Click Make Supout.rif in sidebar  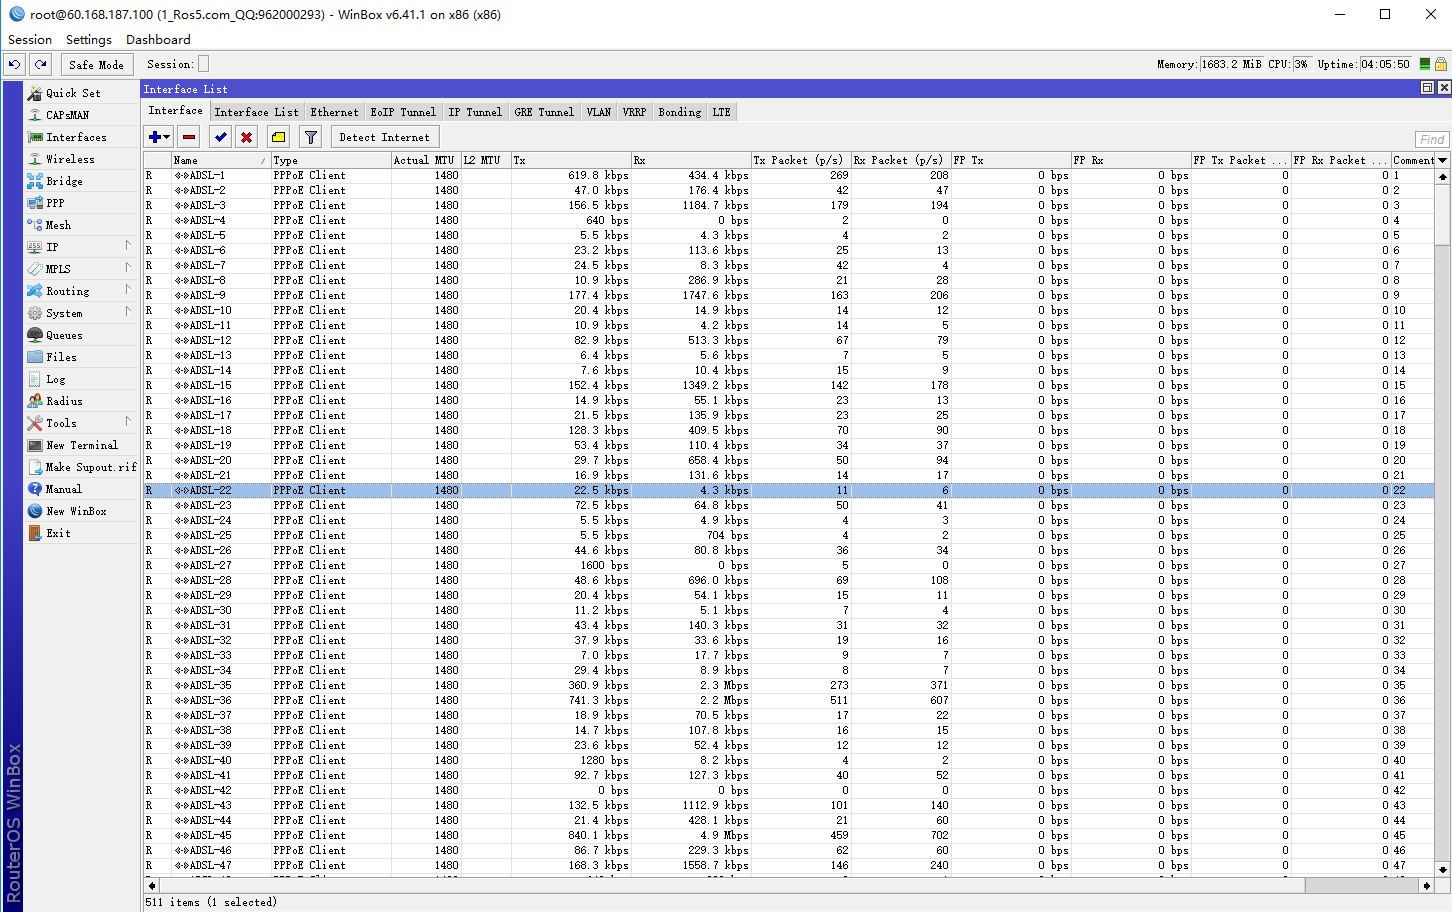(82, 467)
